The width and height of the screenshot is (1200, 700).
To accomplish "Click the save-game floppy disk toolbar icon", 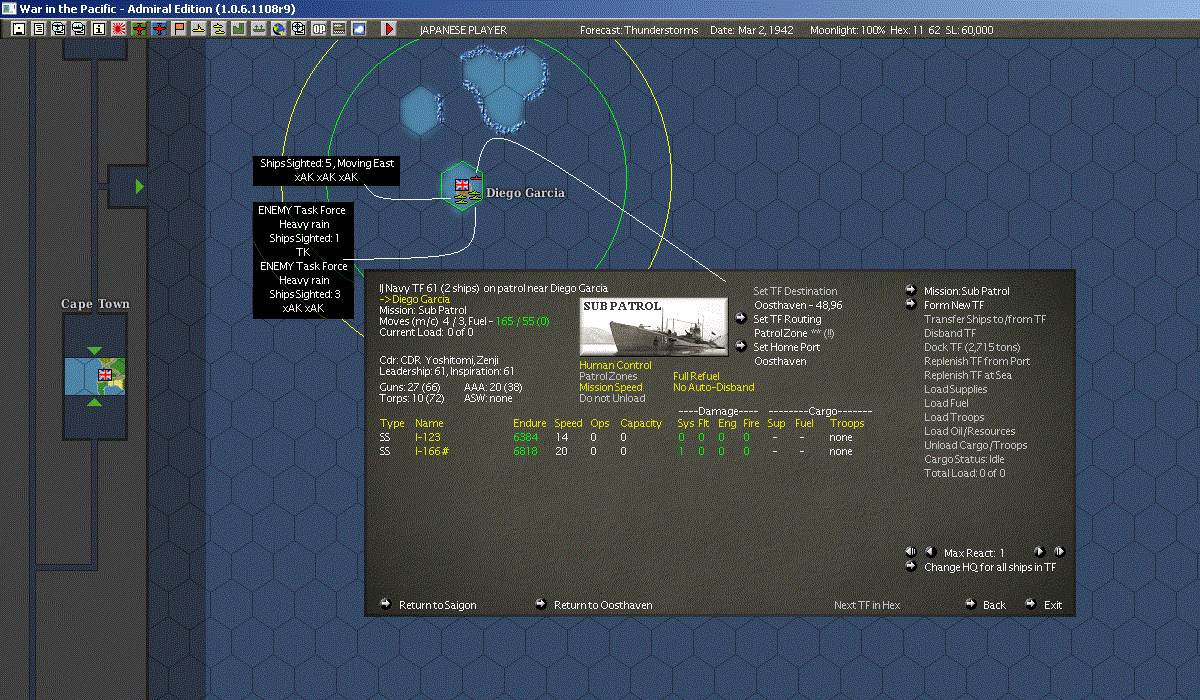I will pyautogui.click(x=19, y=29).
